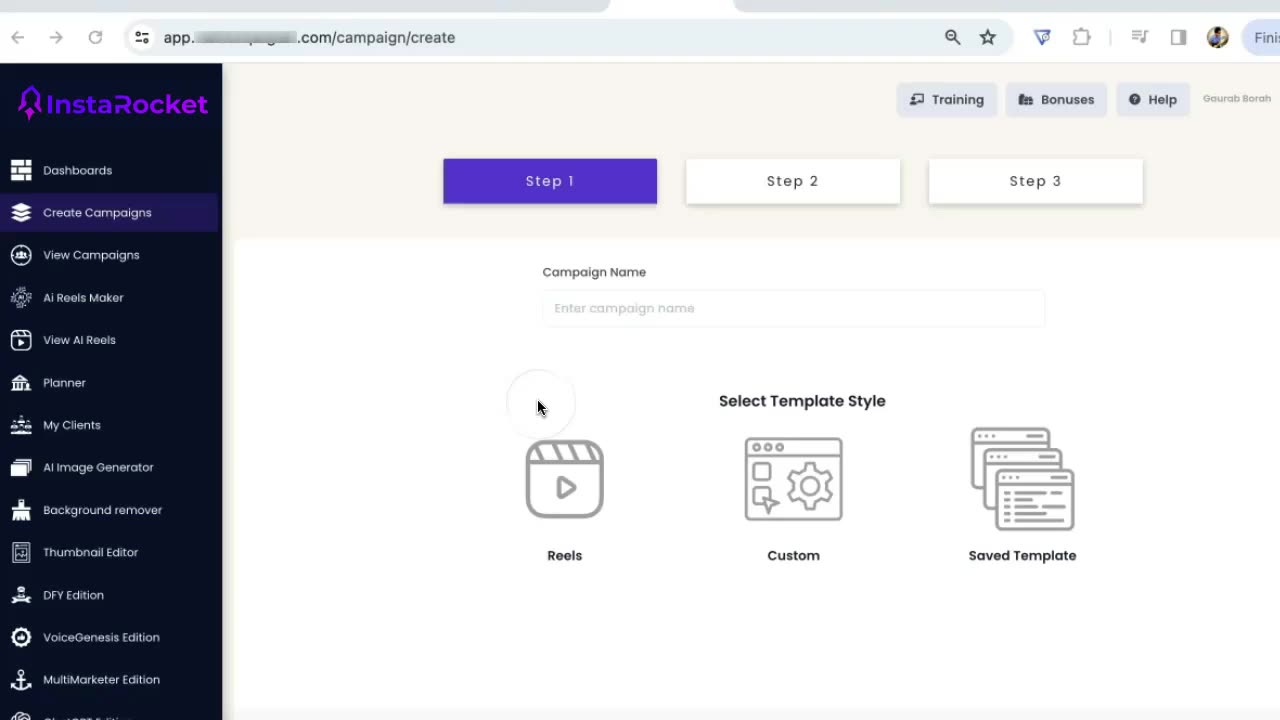Click the Ai Reels Maker icon

click(21, 298)
